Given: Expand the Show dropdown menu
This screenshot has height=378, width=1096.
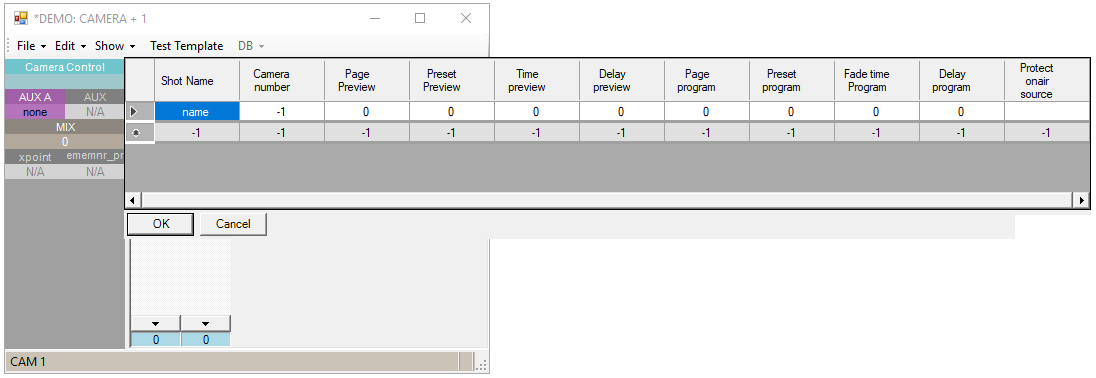Looking at the screenshot, I should [115, 46].
